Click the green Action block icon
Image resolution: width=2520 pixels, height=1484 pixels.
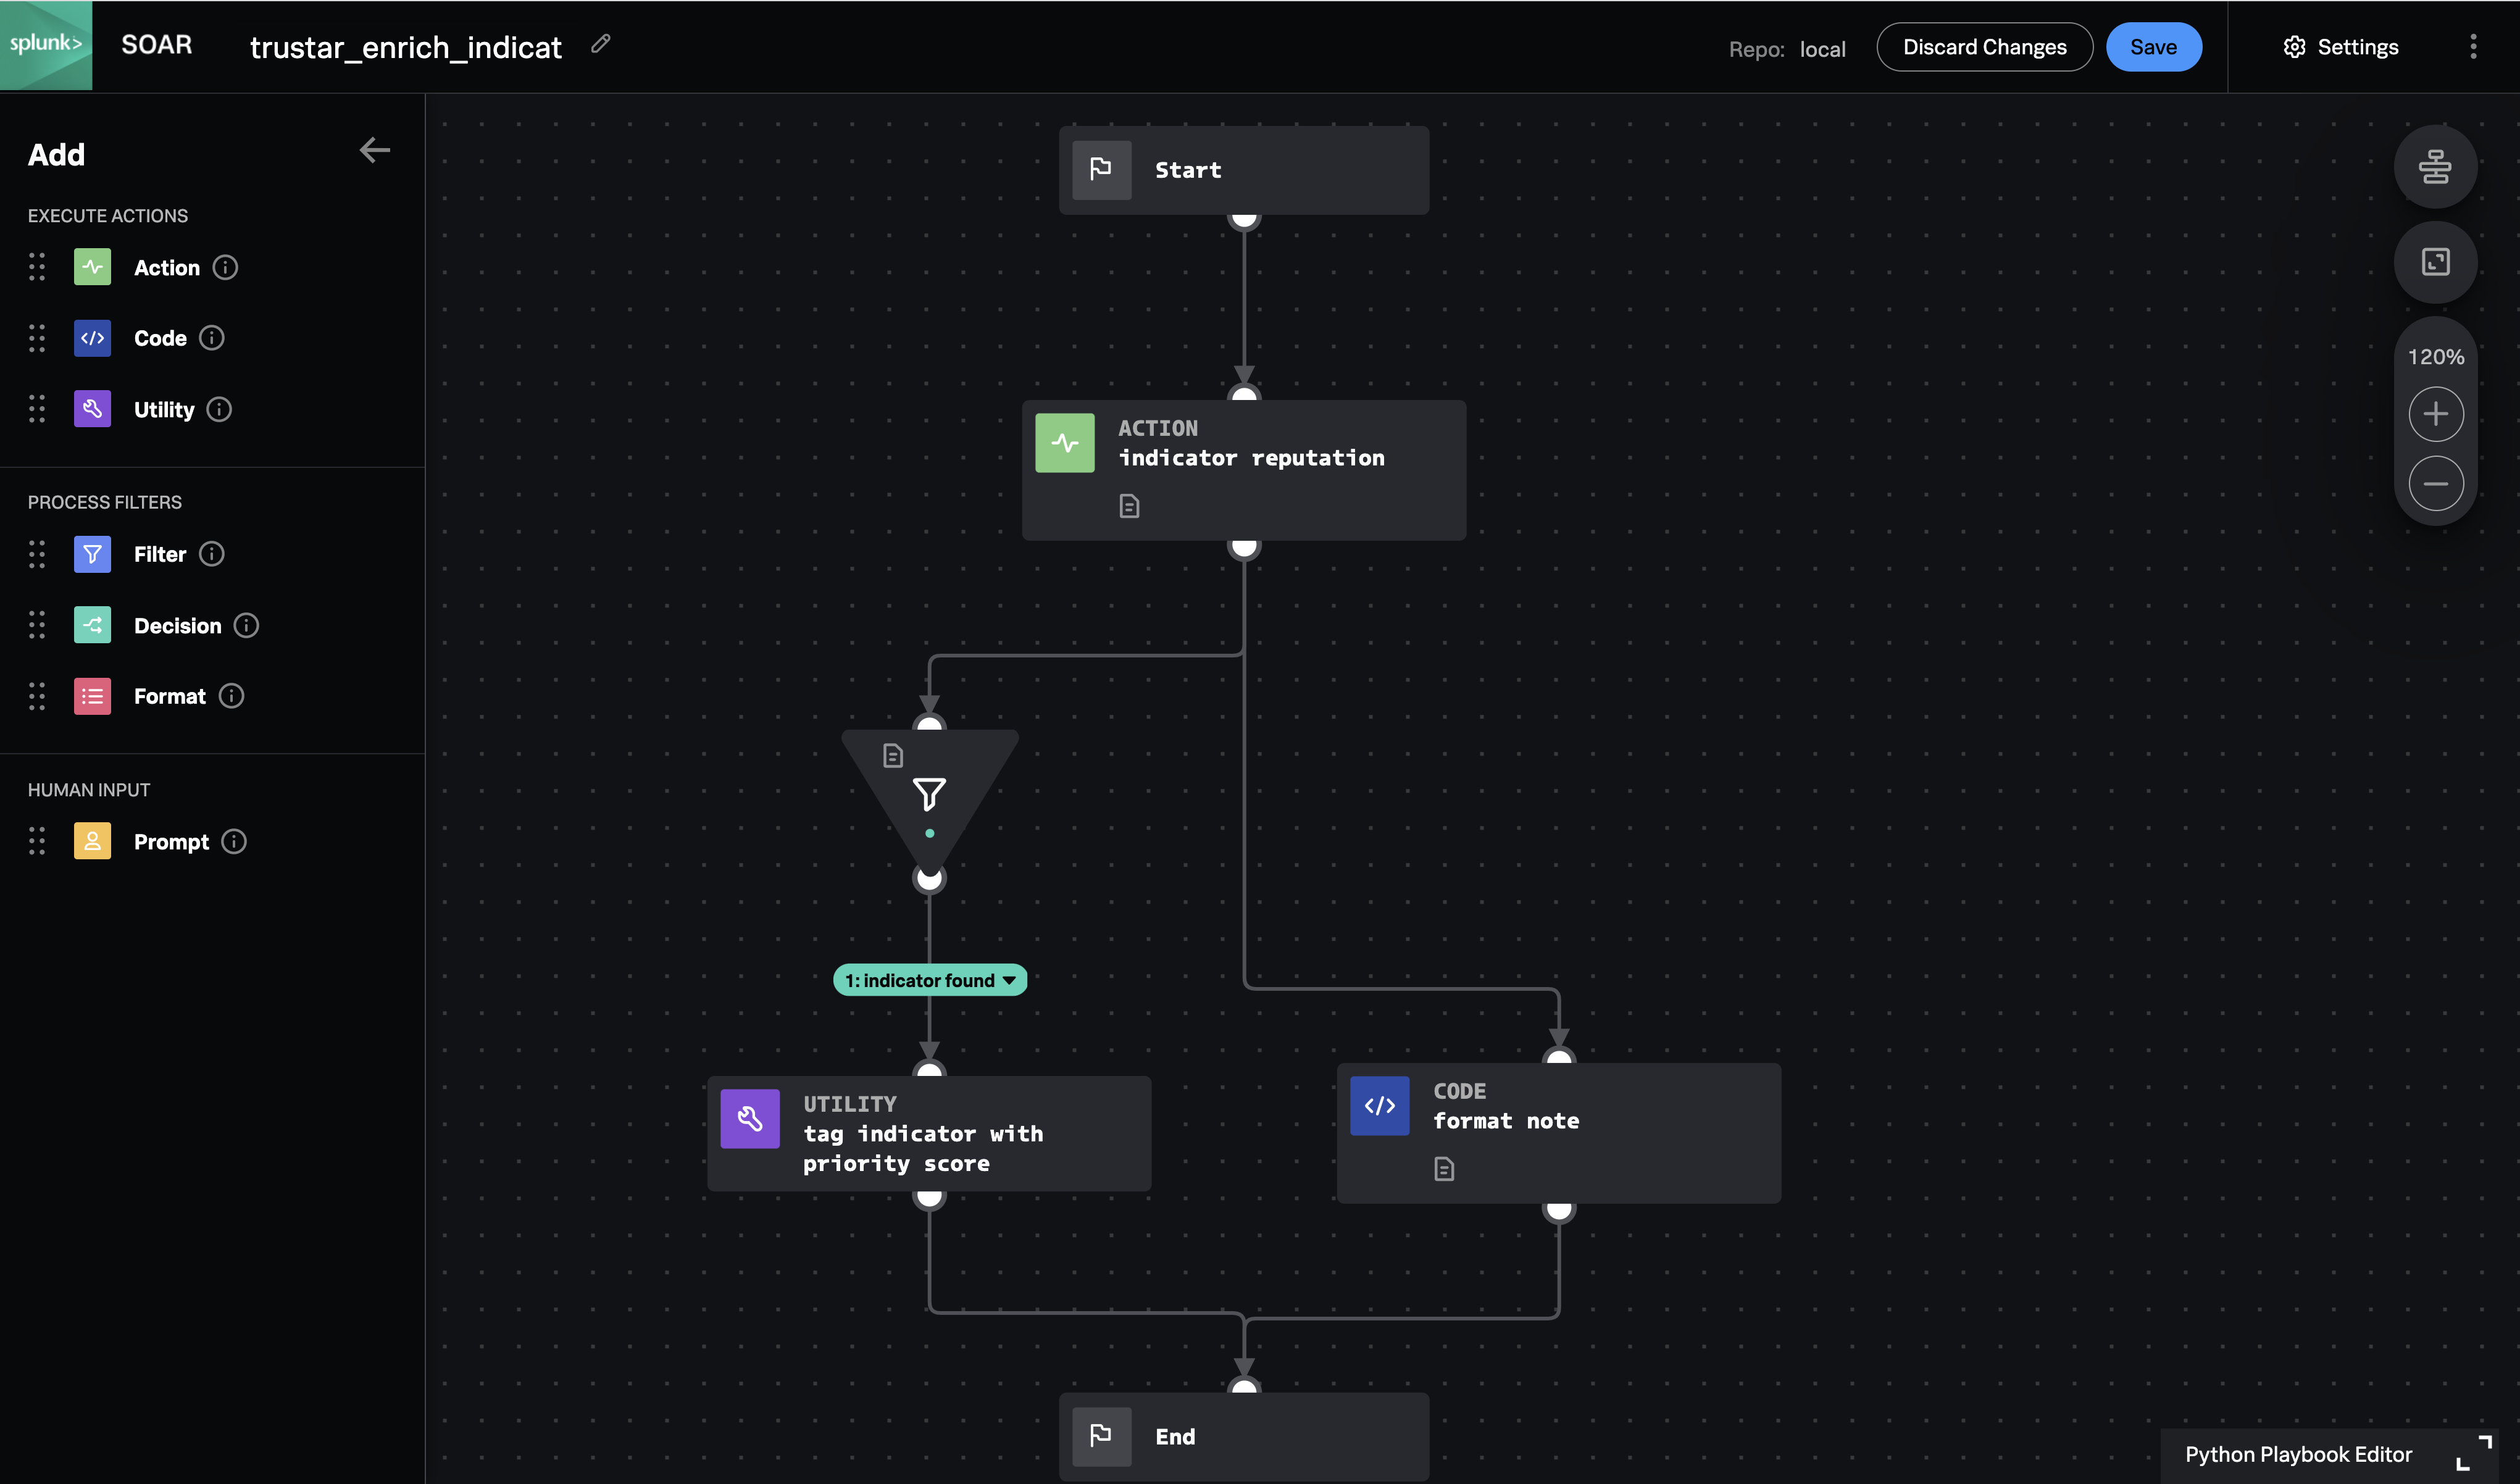tap(92, 267)
